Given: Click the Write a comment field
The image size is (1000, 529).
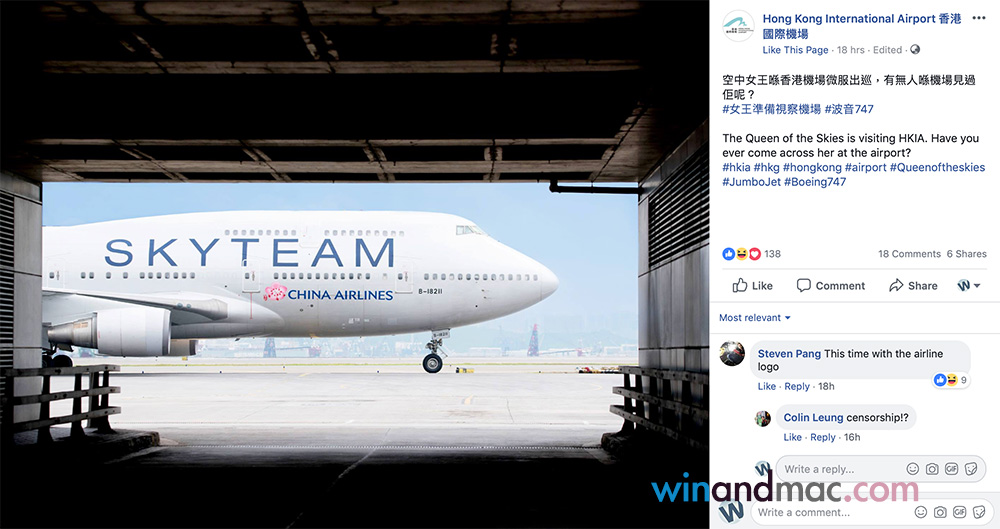Looking at the screenshot, I should pos(829,512).
